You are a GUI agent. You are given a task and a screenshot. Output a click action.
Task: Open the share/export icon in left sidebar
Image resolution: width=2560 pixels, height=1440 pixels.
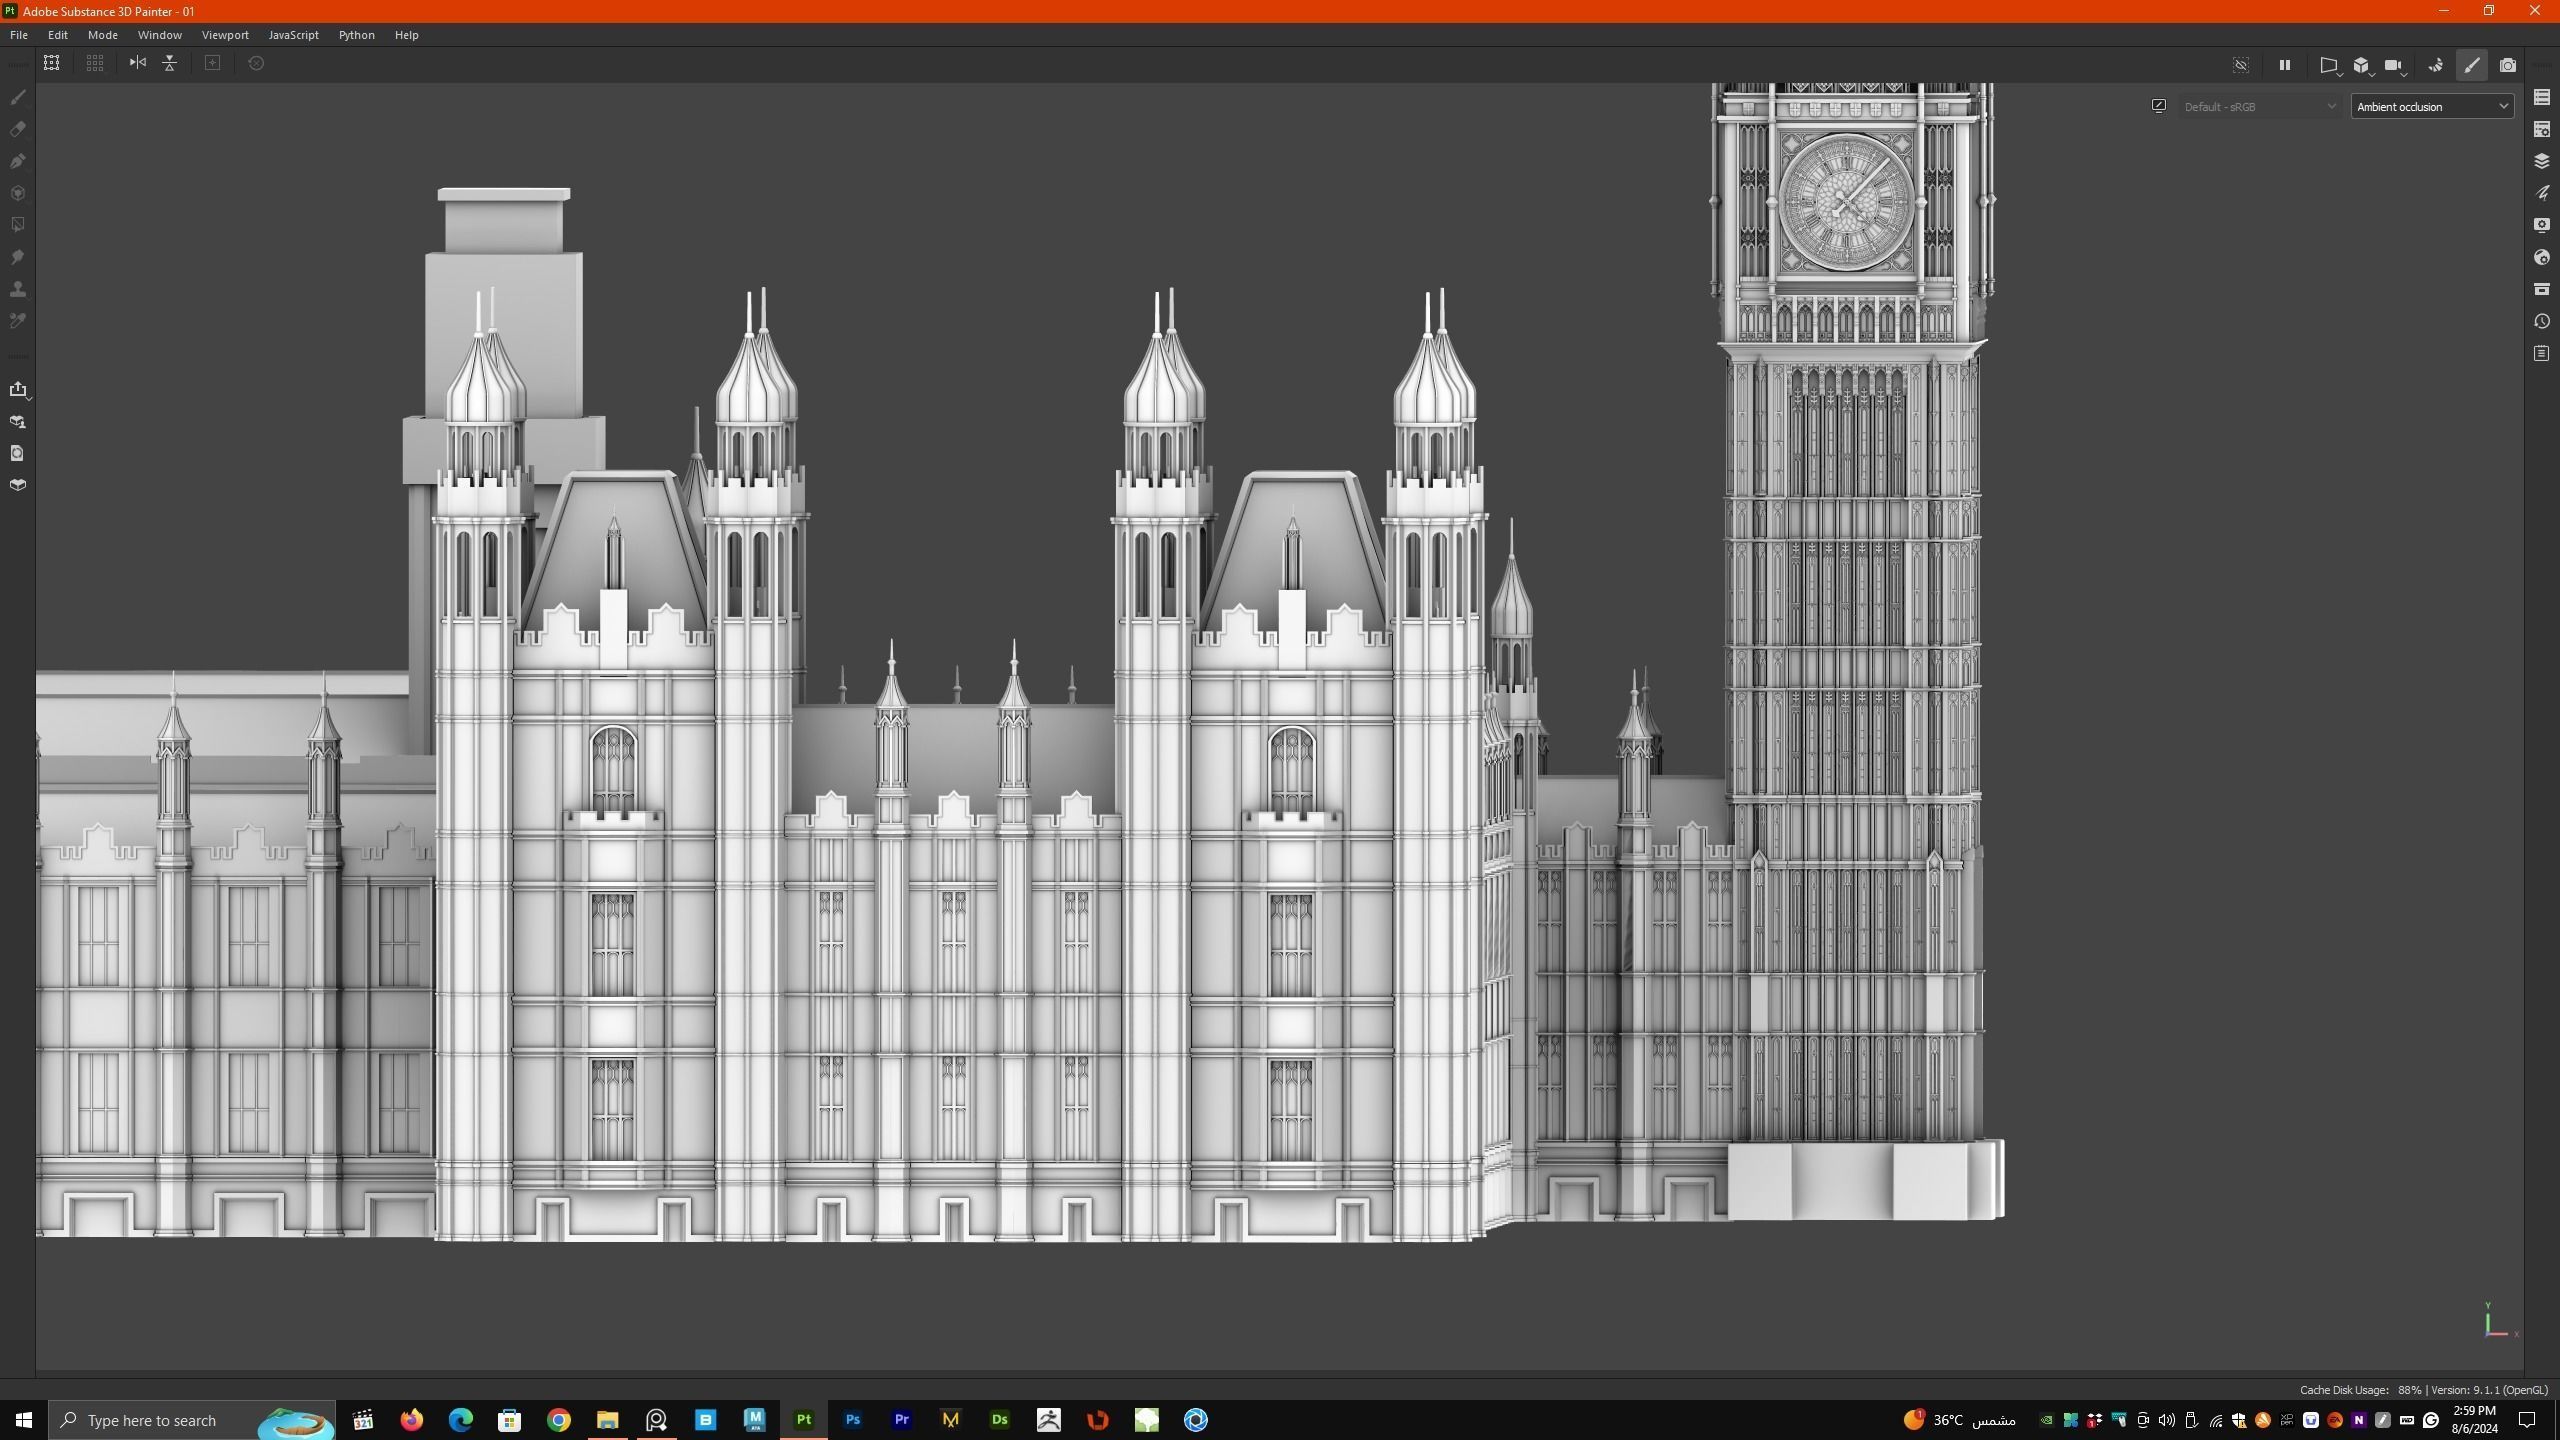[17, 389]
